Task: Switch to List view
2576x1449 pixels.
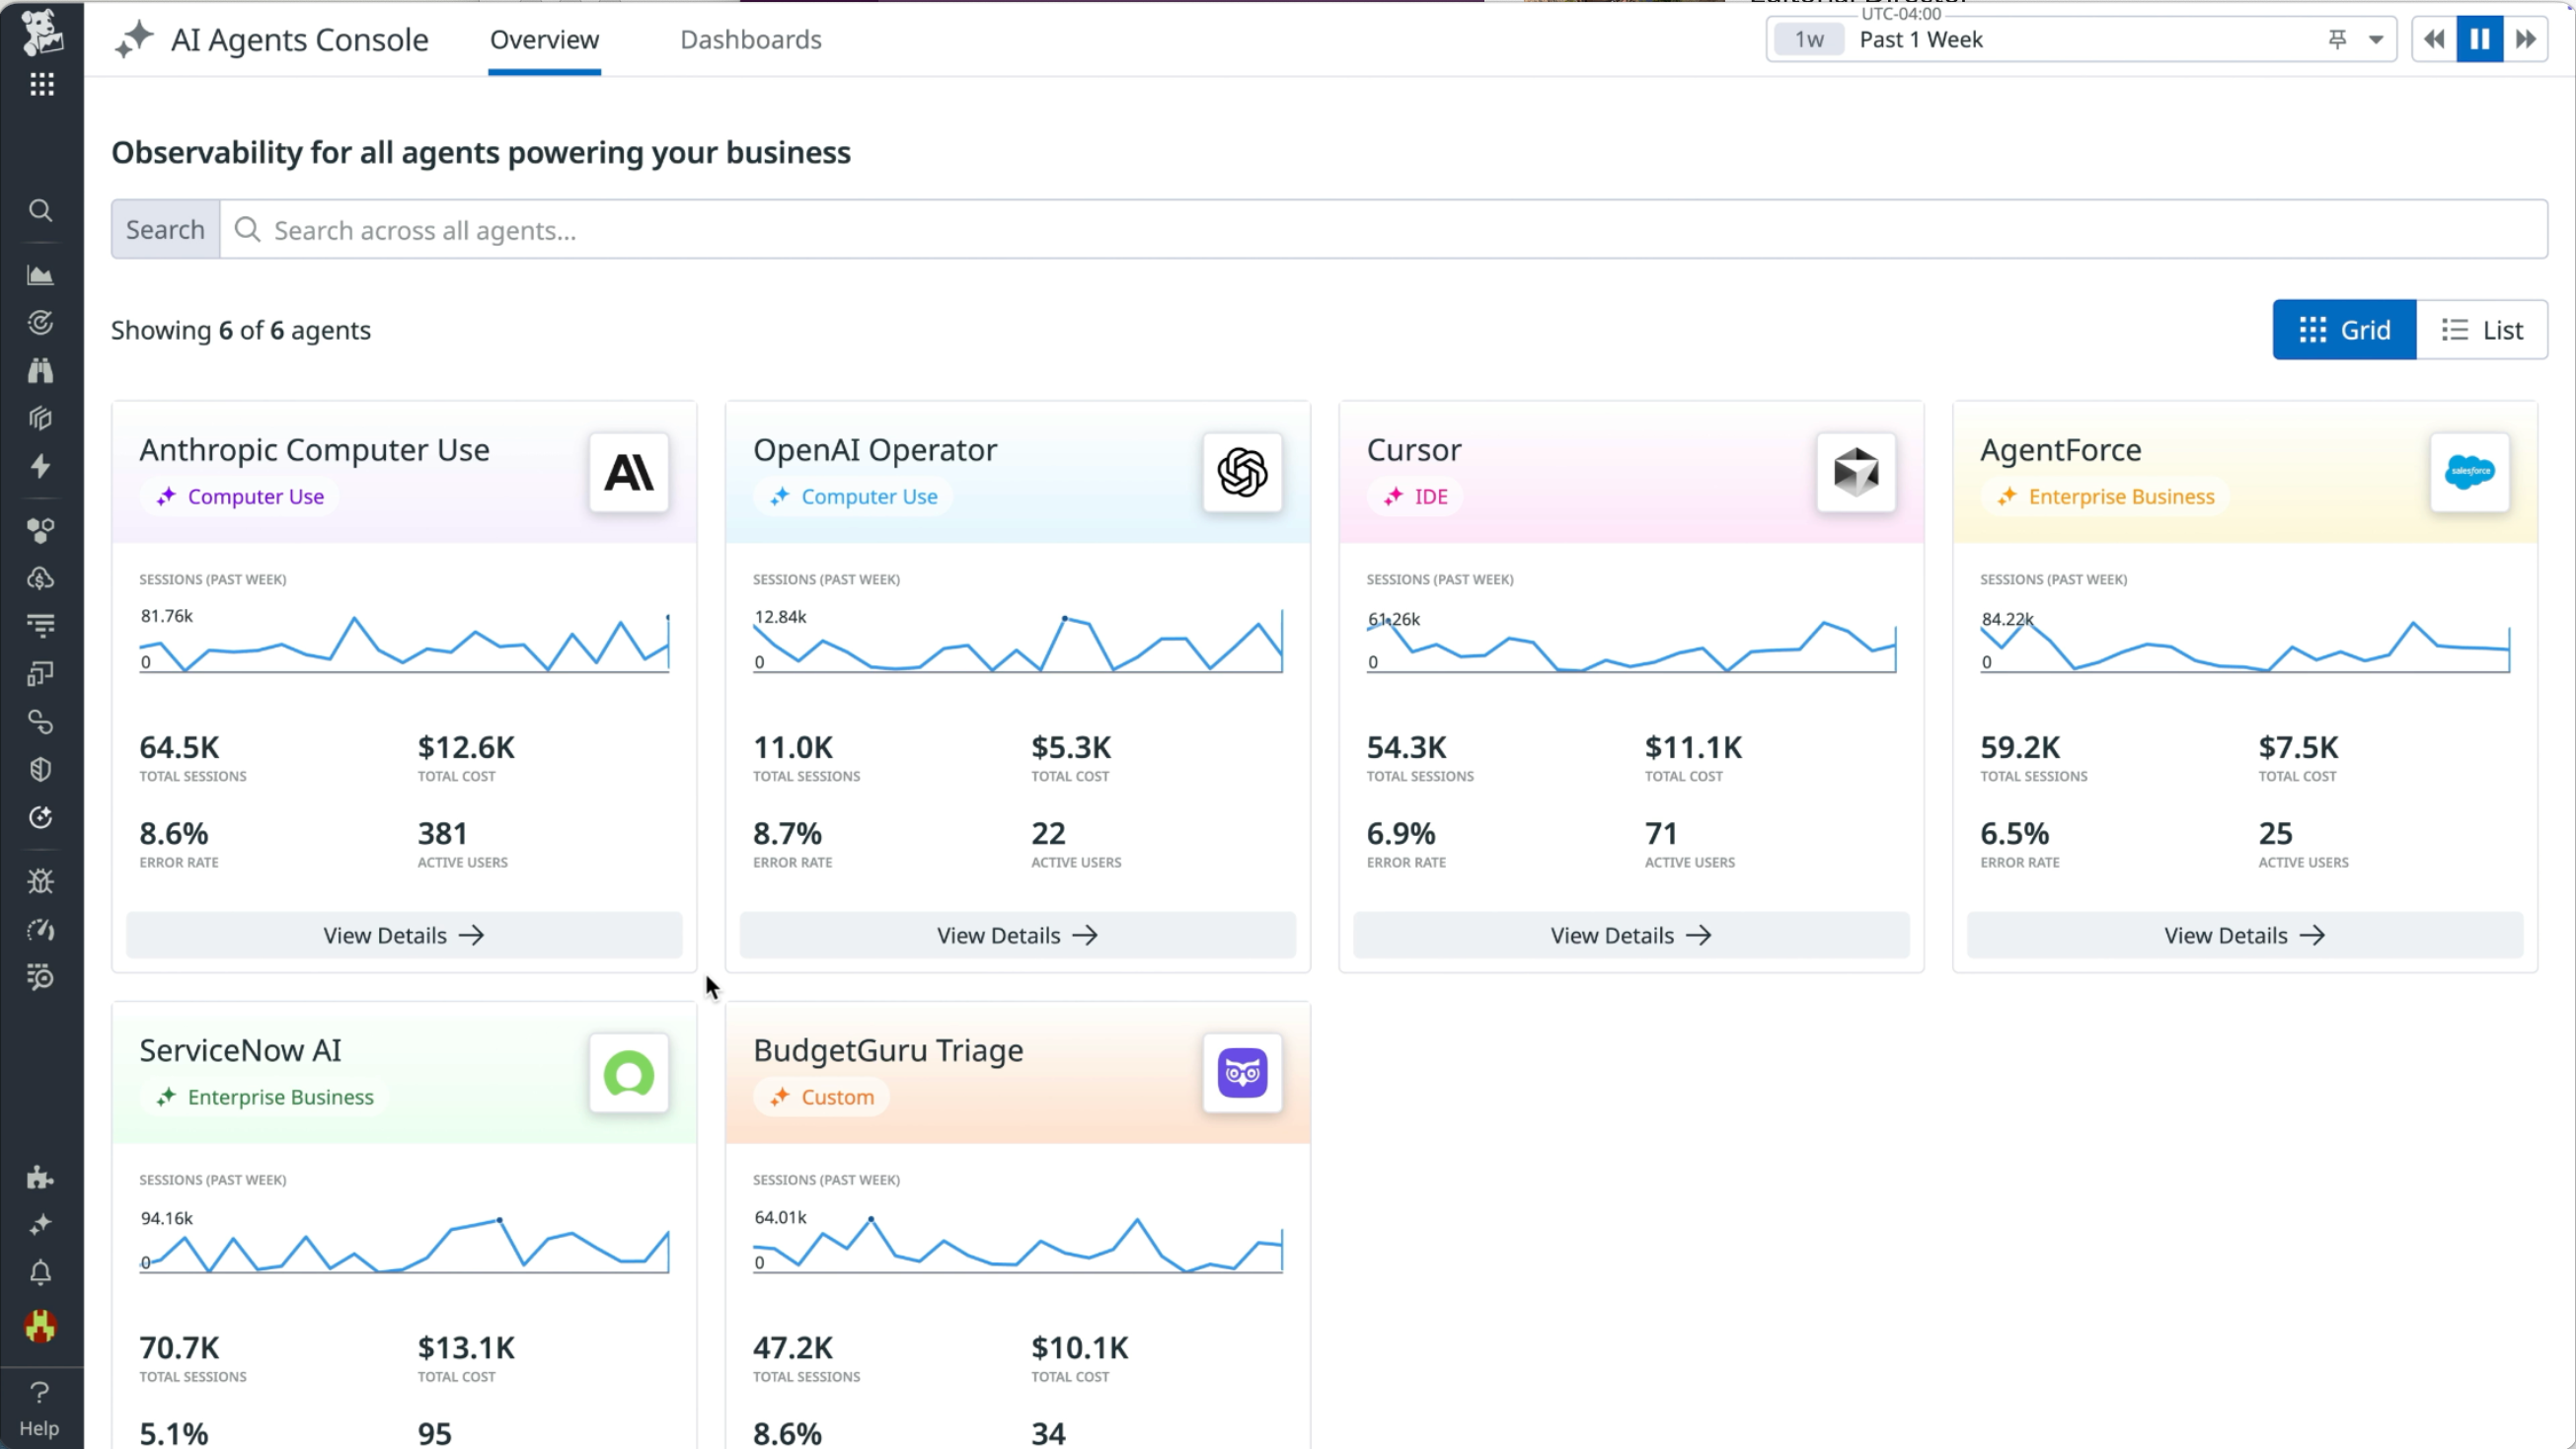Action: click(2484, 329)
